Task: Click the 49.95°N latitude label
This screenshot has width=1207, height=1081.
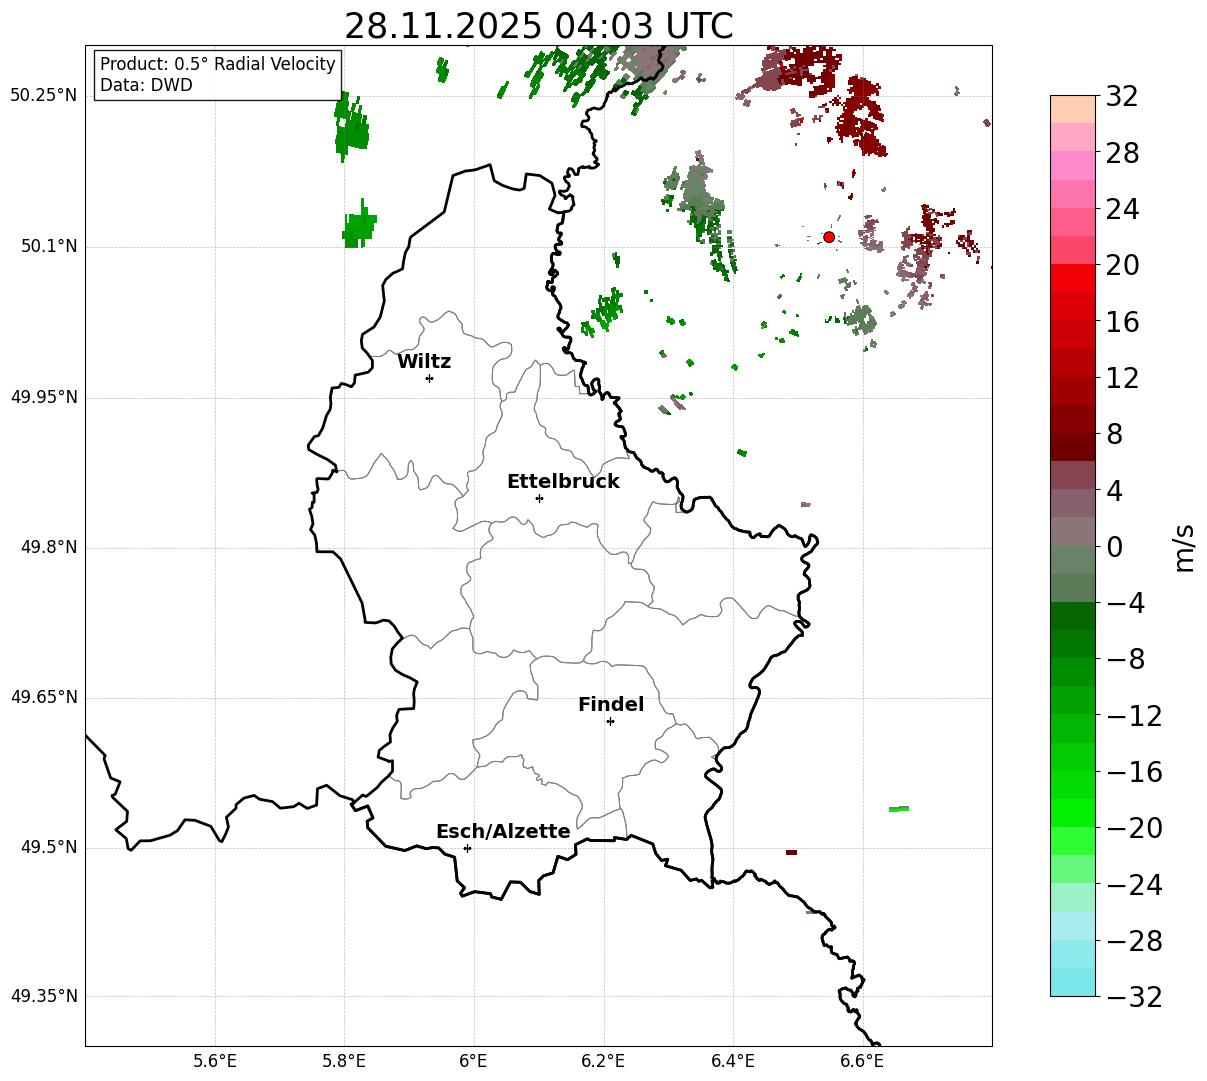Action: 44,397
